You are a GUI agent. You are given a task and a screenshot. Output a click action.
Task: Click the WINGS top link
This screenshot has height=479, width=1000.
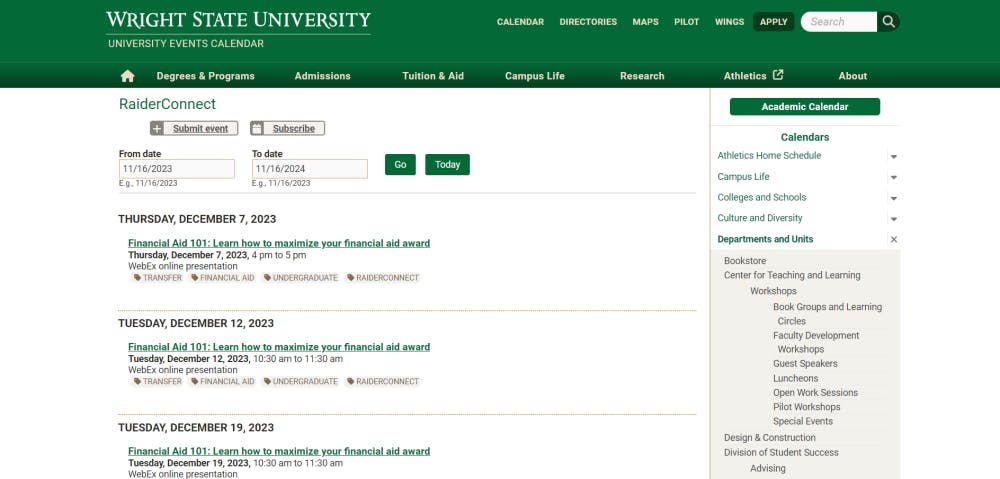tap(729, 22)
